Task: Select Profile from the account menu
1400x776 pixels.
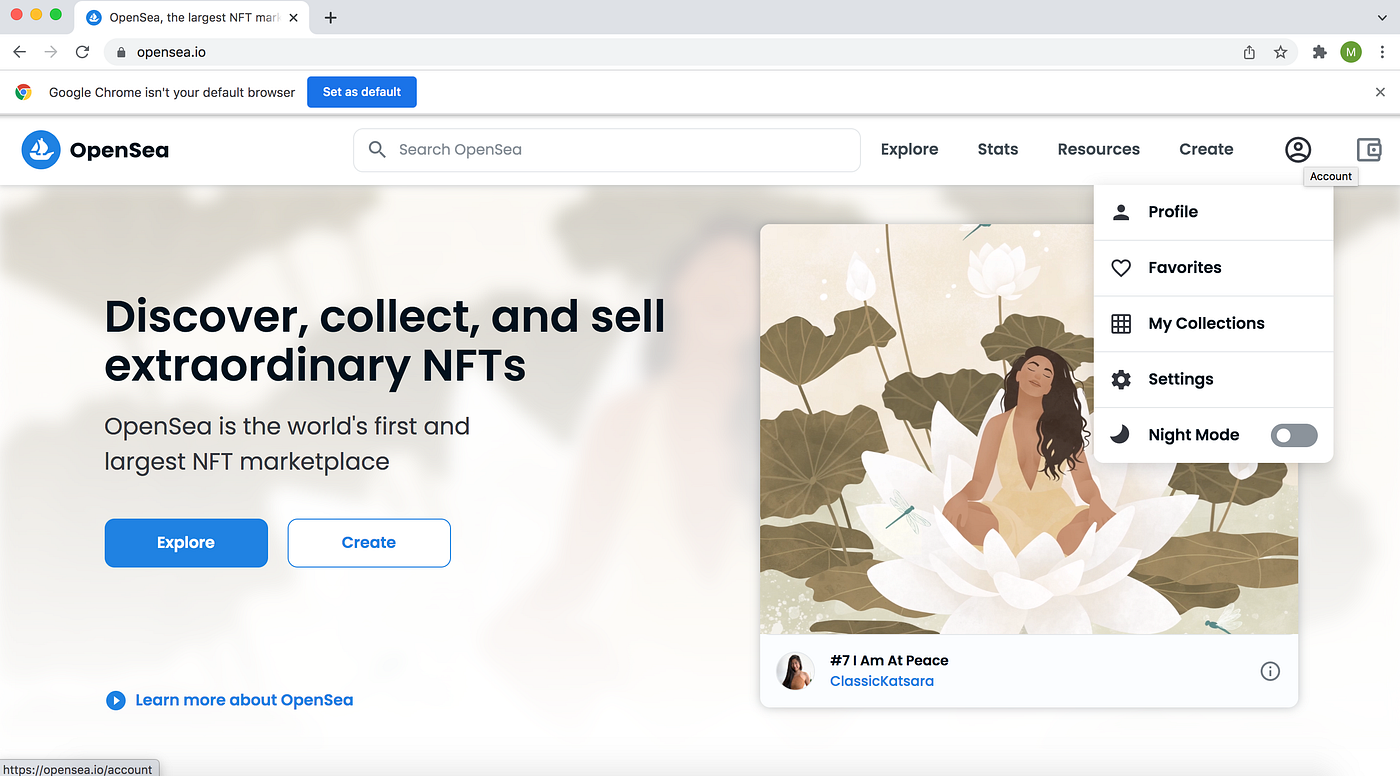Action: (x=1214, y=212)
